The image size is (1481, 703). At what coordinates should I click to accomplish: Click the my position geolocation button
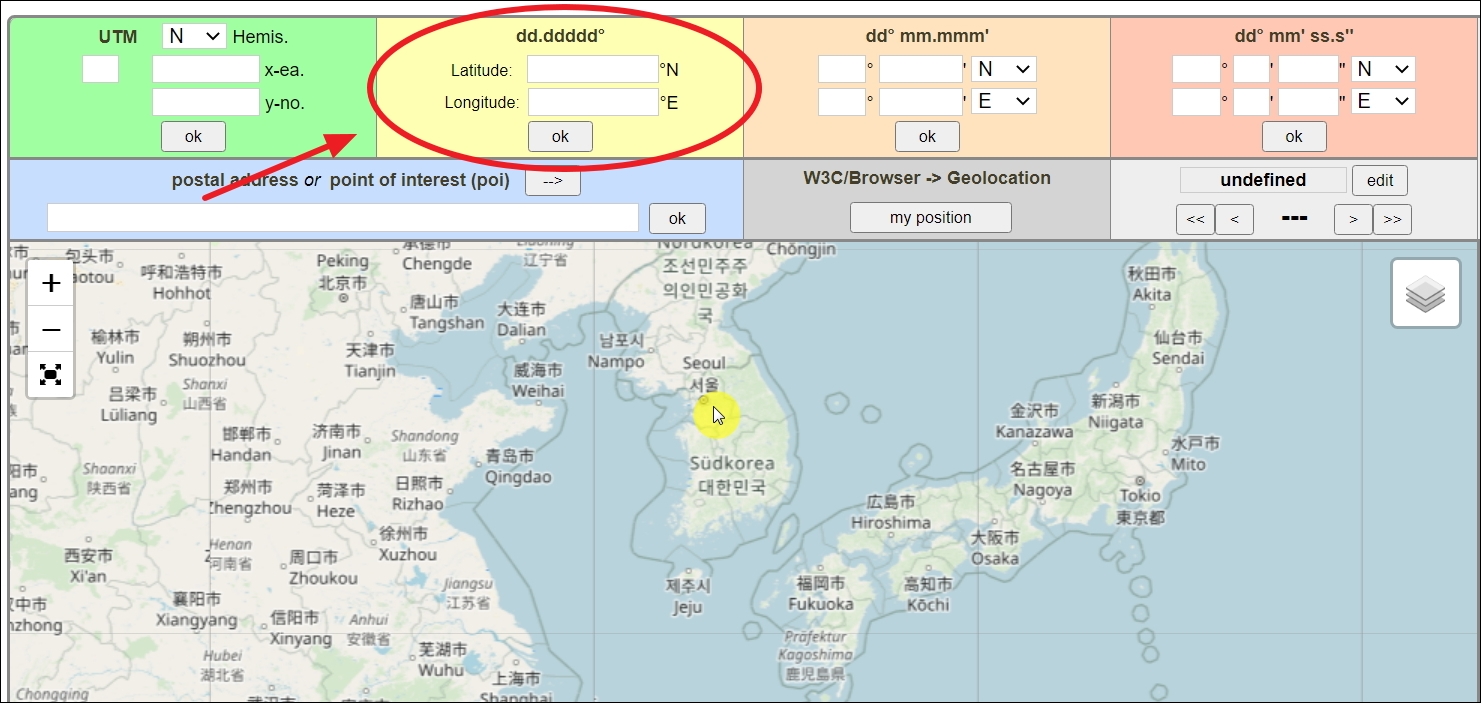pyautogui.click(x=931, y=218)
